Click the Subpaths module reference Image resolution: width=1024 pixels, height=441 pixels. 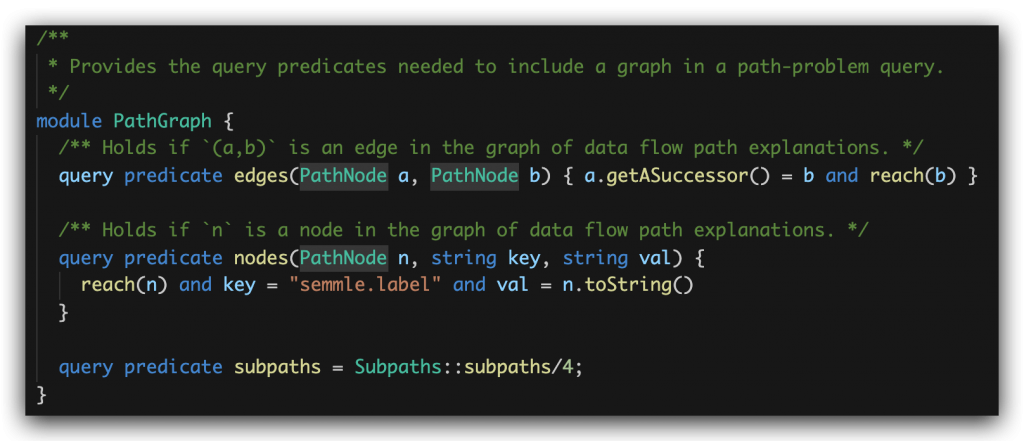[398, 367]
